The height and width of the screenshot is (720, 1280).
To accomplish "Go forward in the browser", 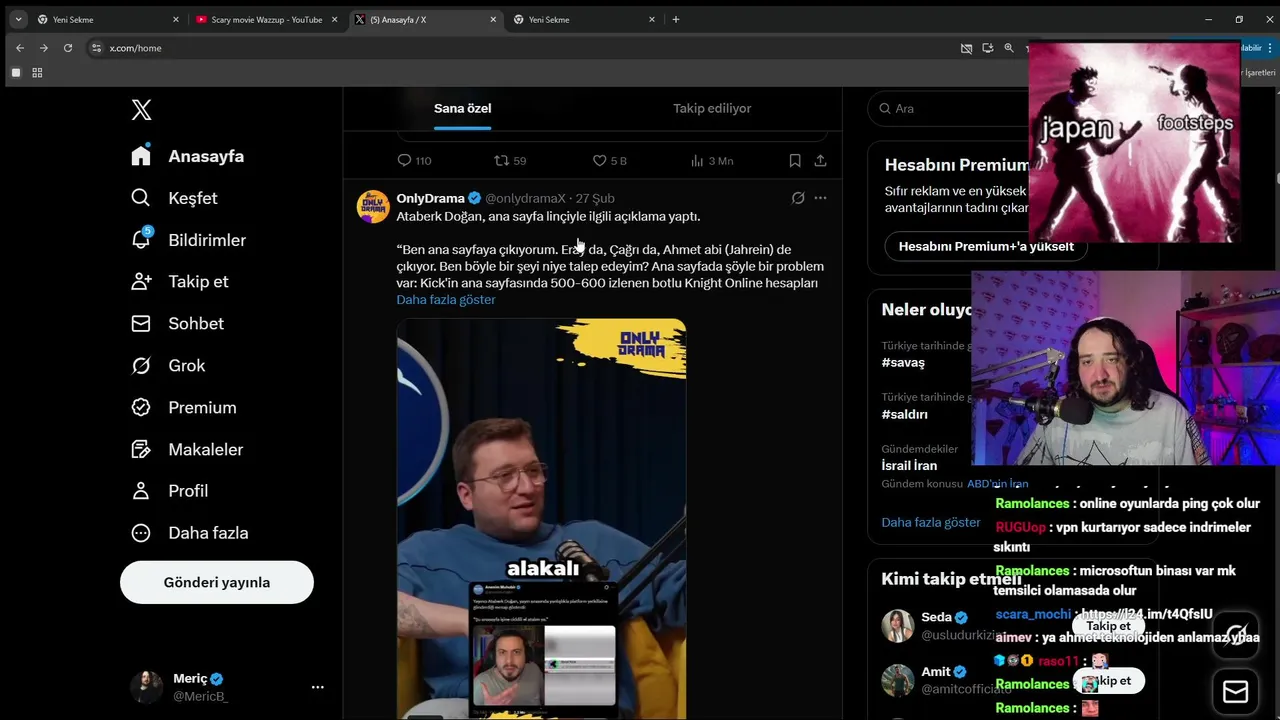I will [x=44, y=48].
